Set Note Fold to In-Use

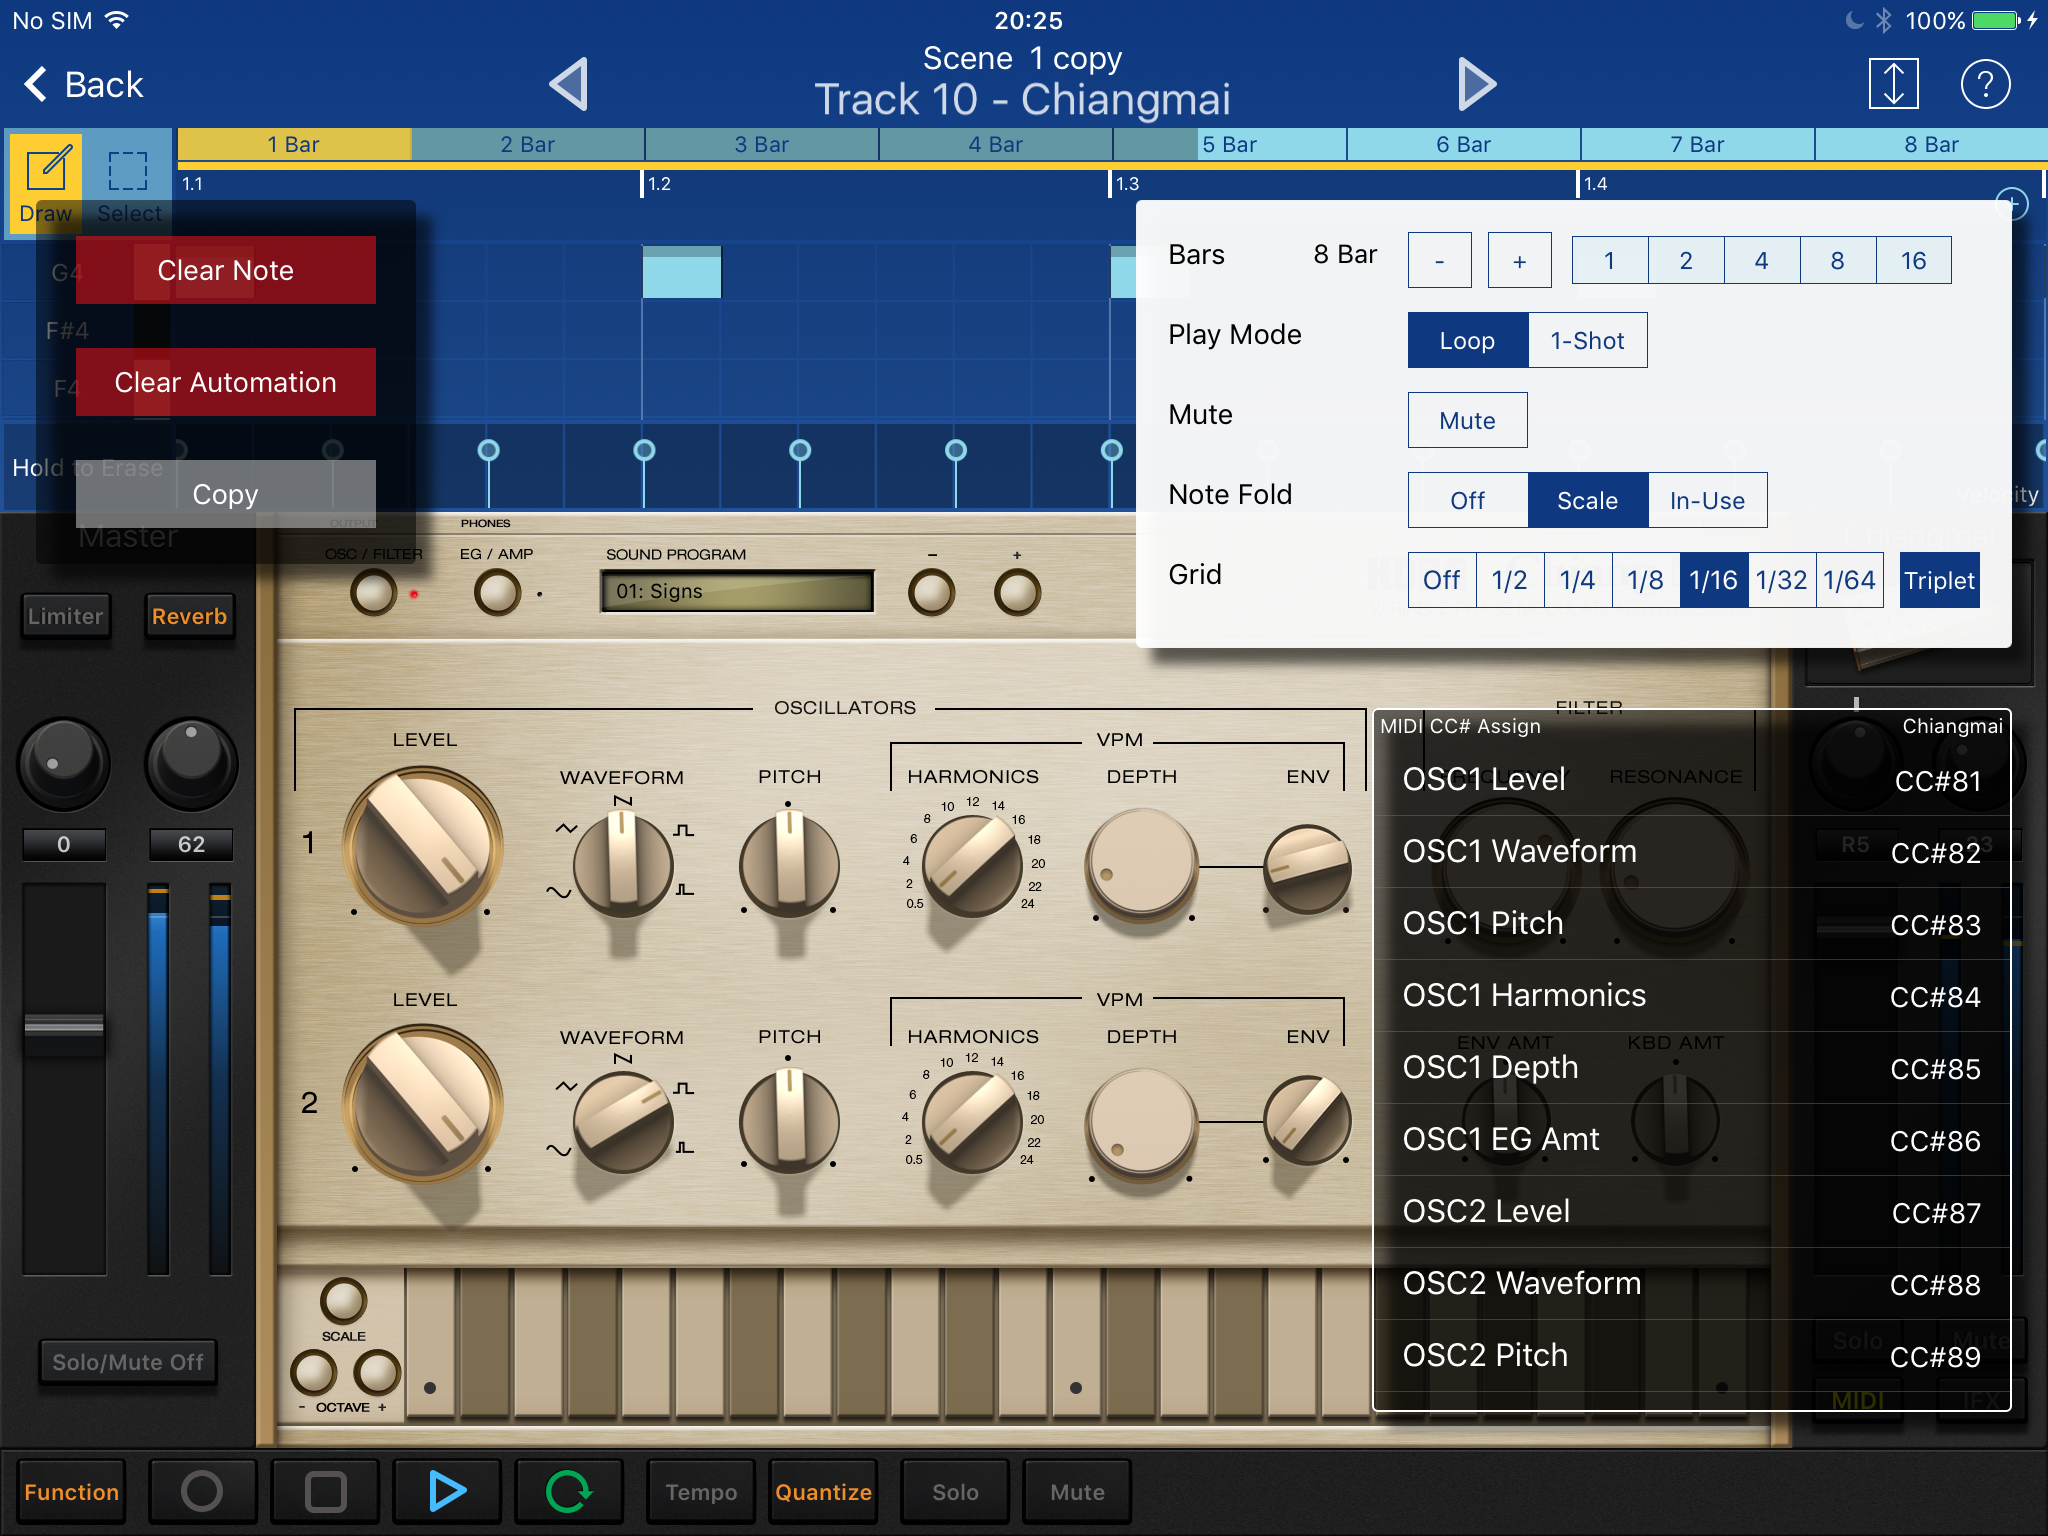[x=1707, y=500]
